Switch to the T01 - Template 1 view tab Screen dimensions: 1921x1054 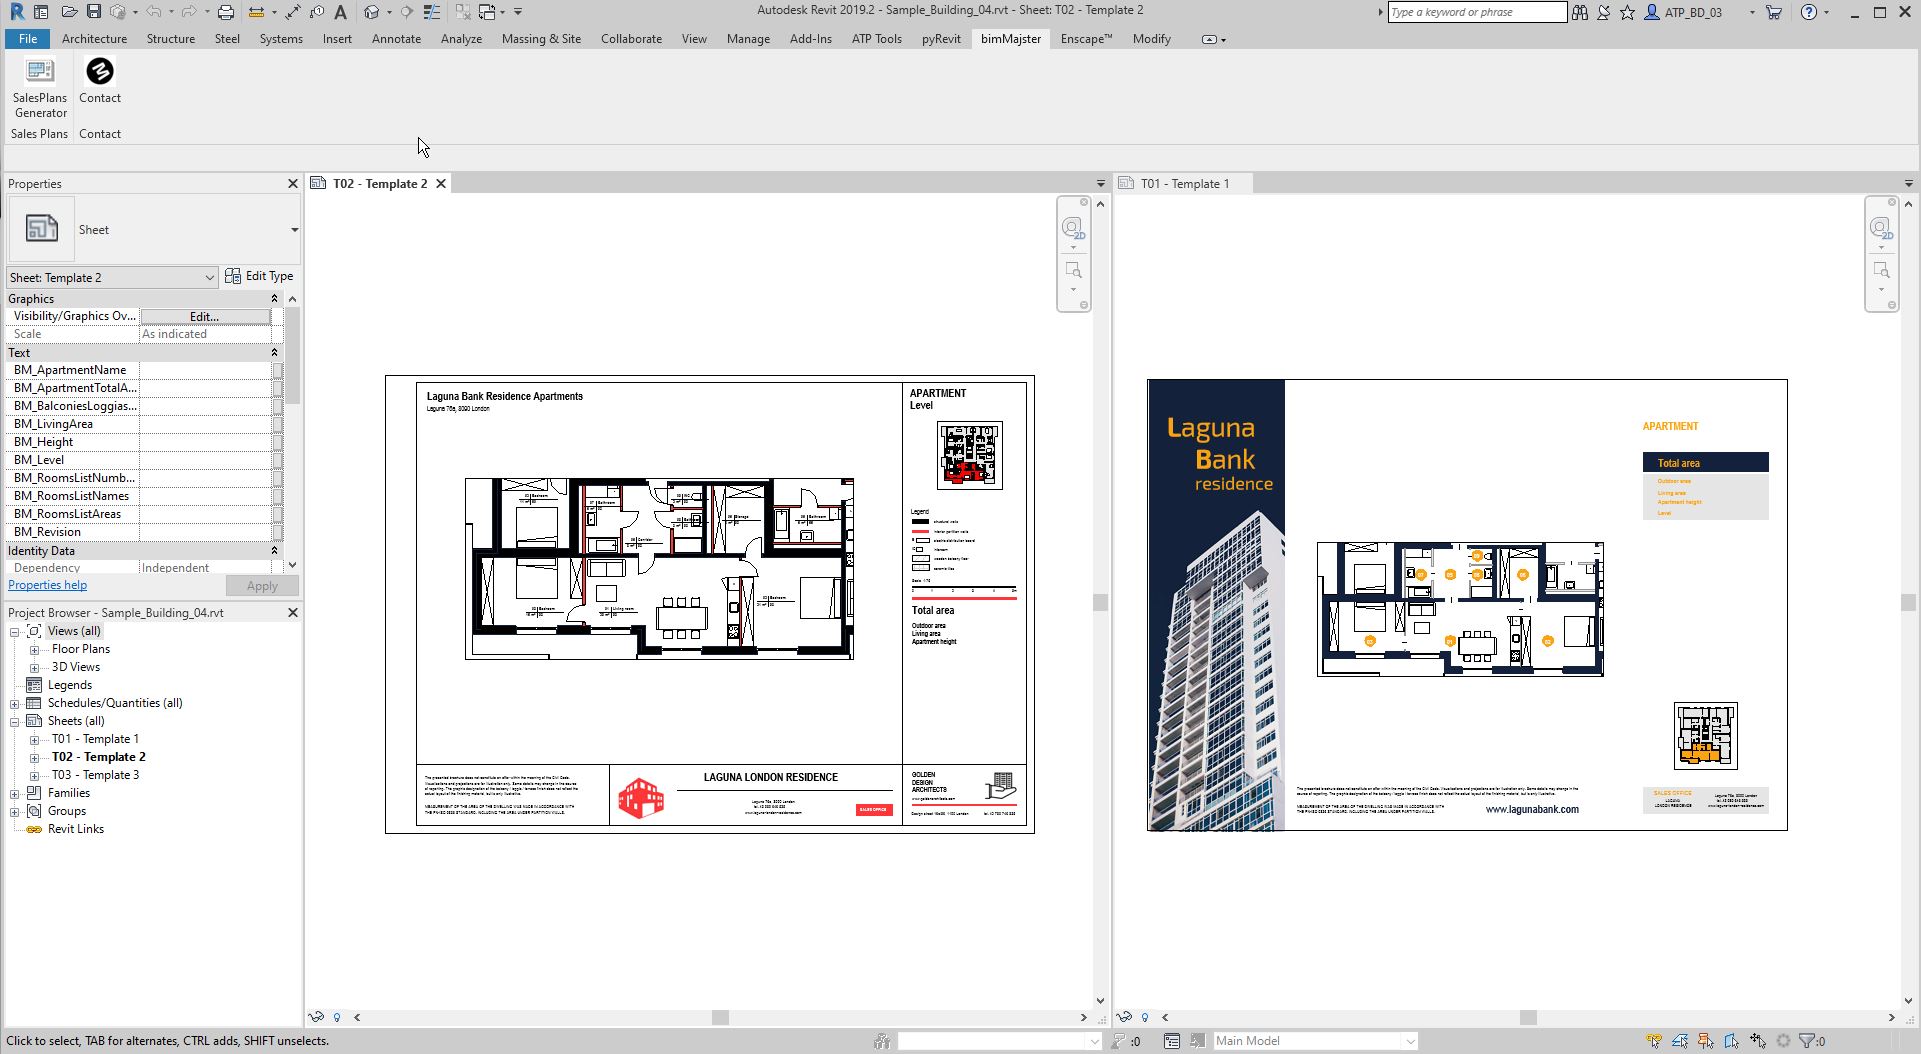1185,184
